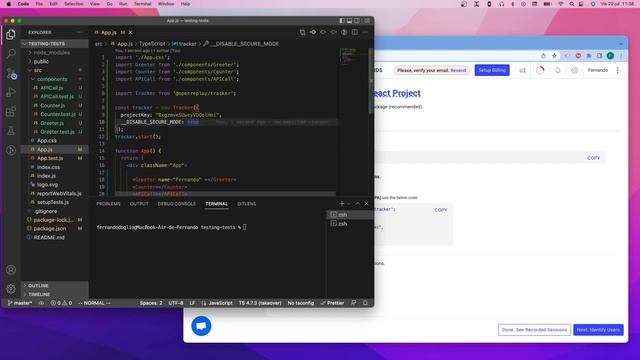Click the circular progress icon in OpenReplay header

(x=540, y=70)
